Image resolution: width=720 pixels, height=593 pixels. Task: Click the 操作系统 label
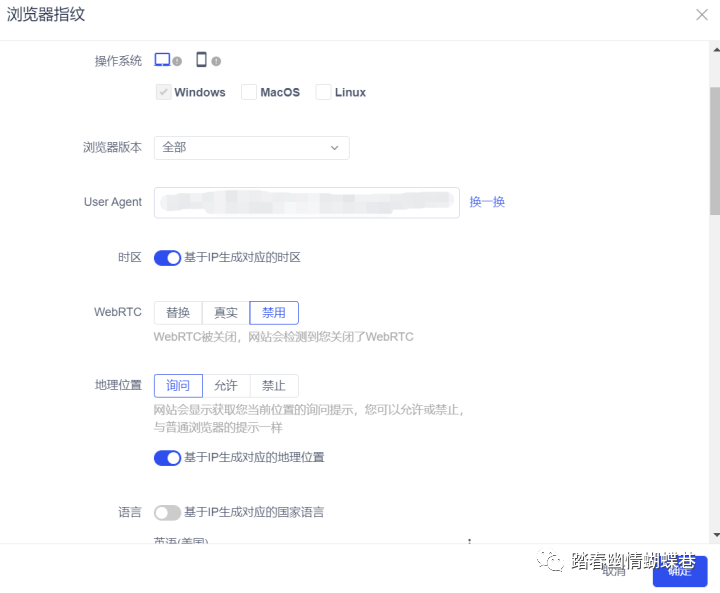tap(118, 61)
